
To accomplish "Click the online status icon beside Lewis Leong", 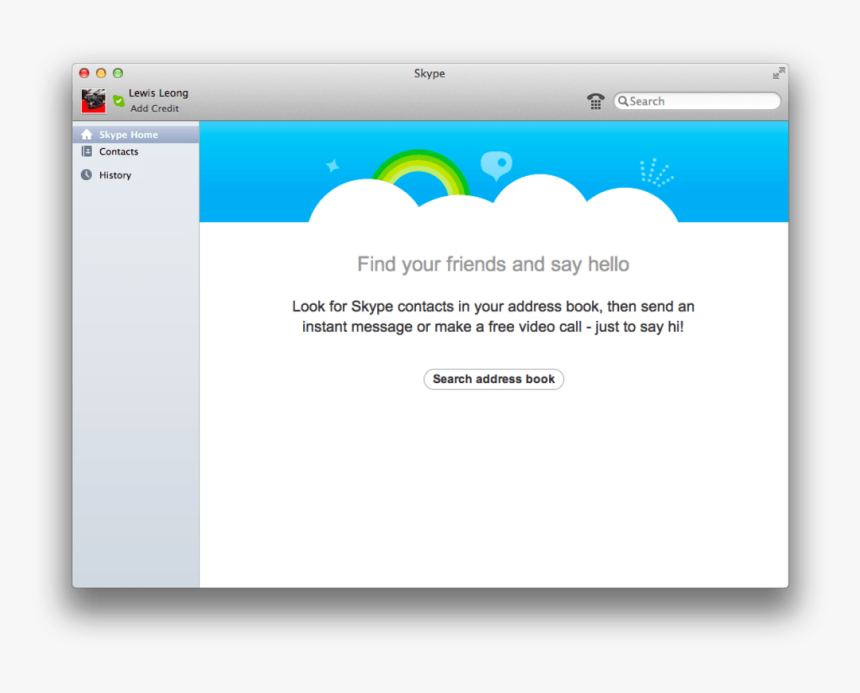I will click(x=118, y=100).
